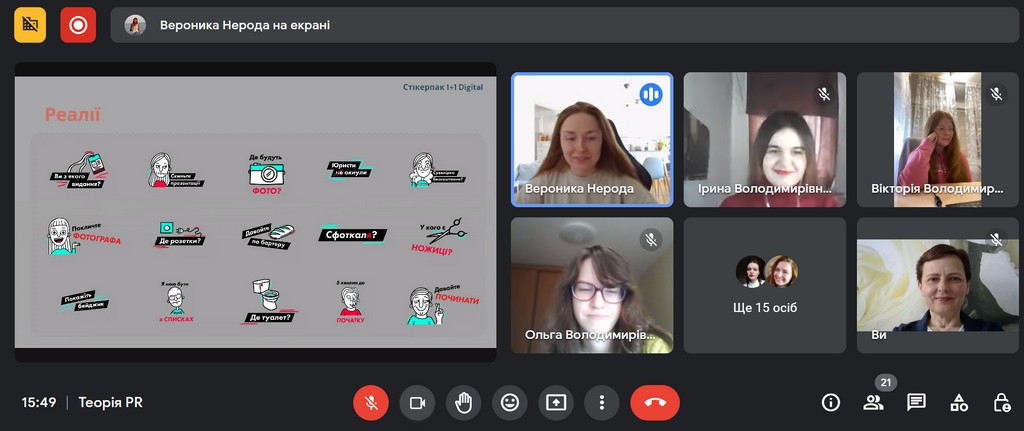Open the meeting details info icon
Viewport: 1024px width, 431px height.
point(830,402)
